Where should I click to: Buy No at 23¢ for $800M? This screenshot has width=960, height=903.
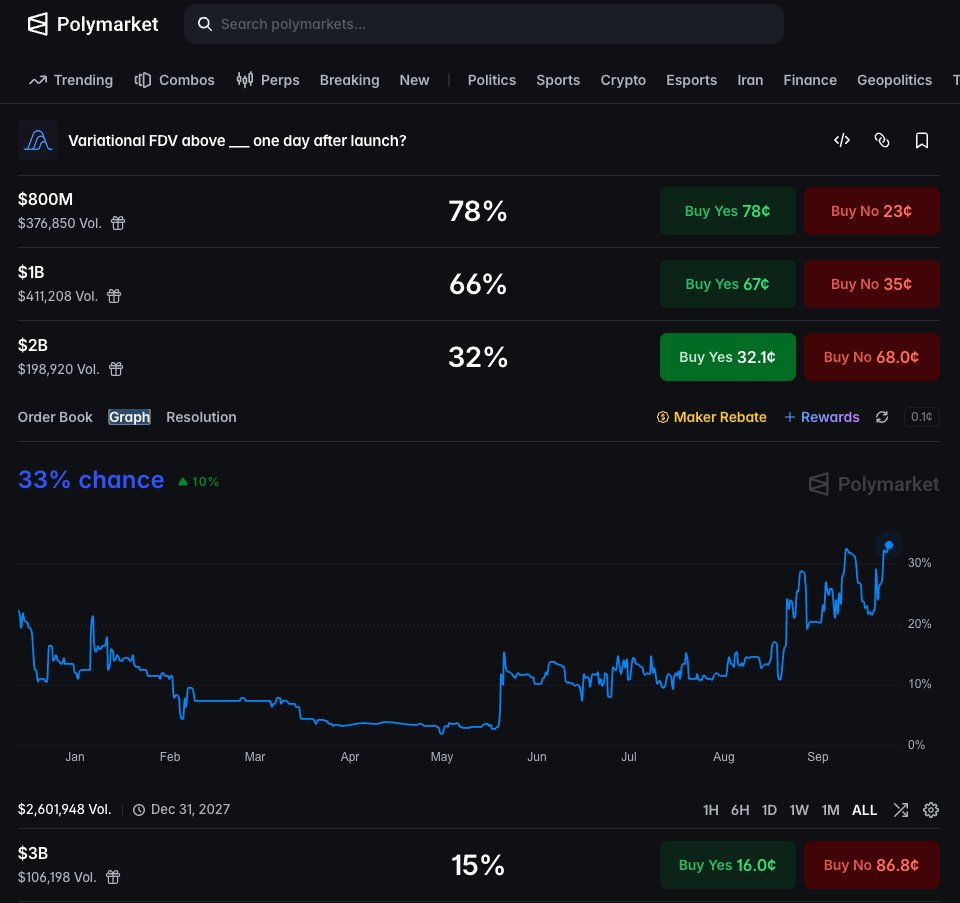point(871,211)
